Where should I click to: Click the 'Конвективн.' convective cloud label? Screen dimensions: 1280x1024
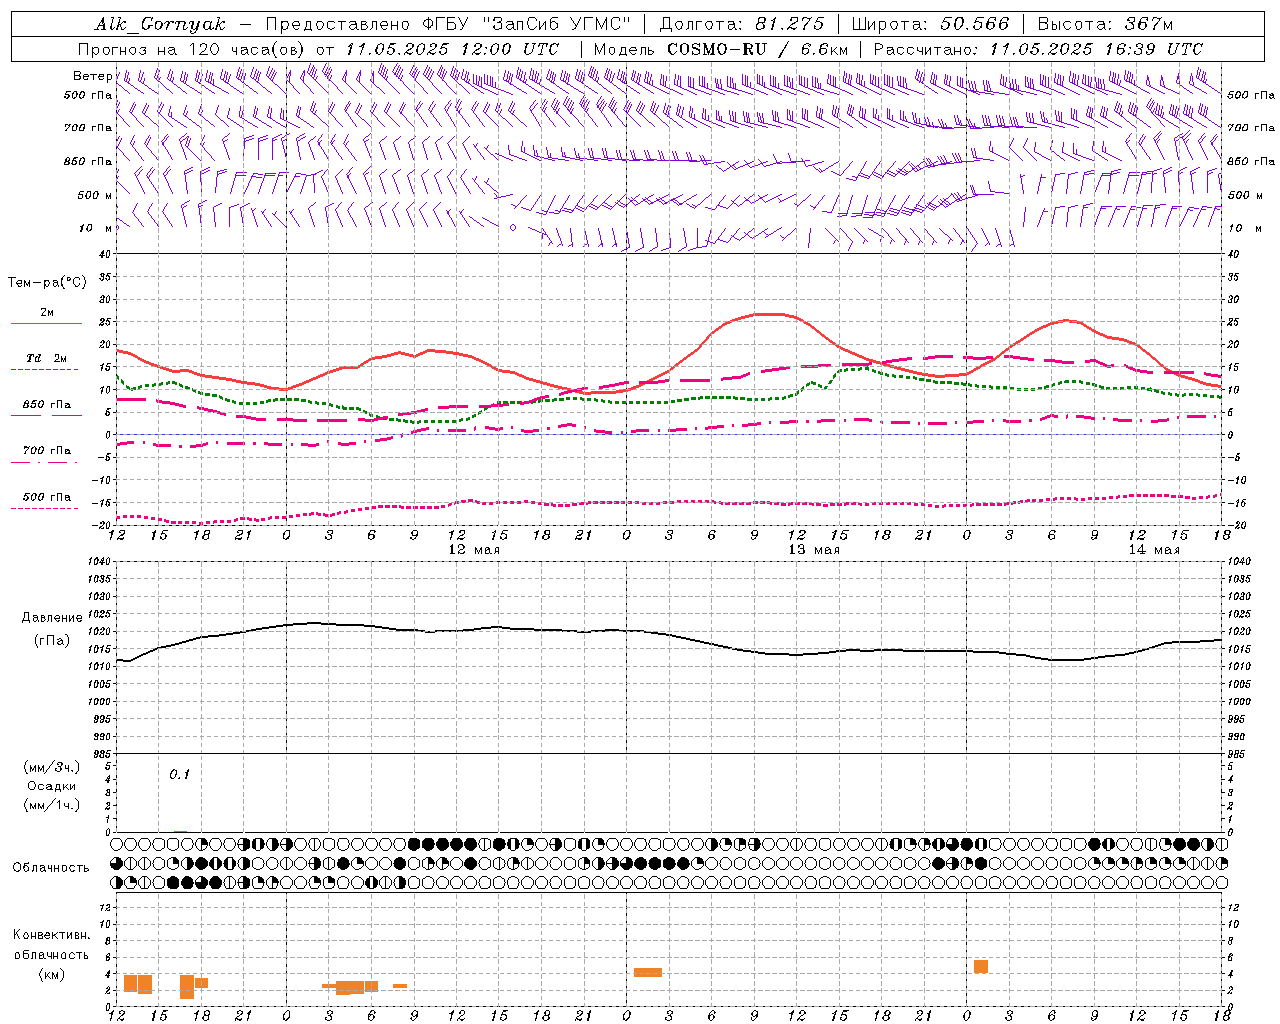tap(51, 935)
